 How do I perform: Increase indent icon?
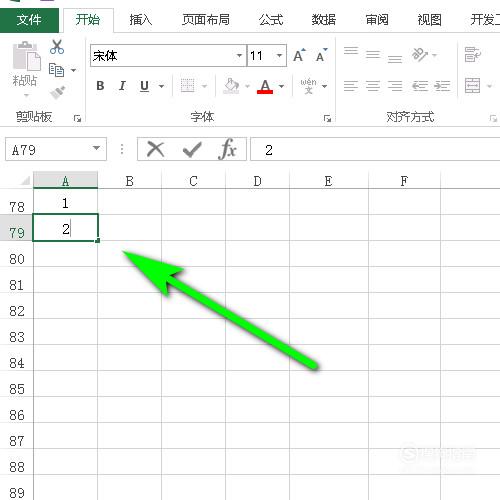click(442, 86)
